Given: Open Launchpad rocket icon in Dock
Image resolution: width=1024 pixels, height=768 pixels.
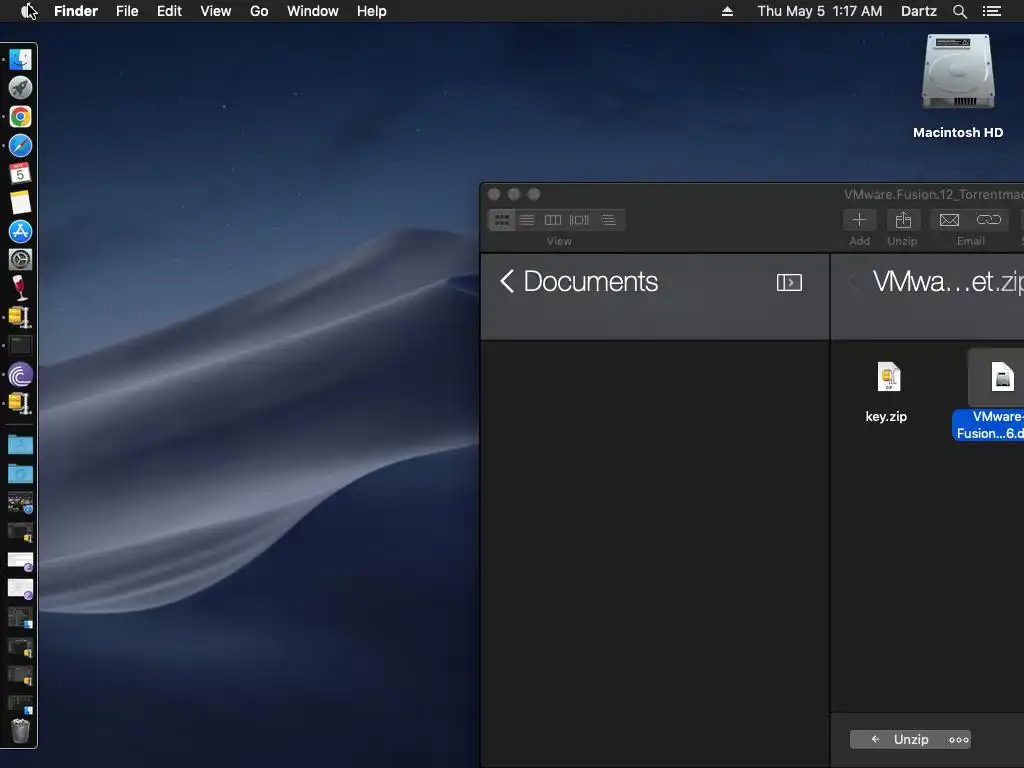Looking at the screenshot, I should [x=20, y=88].
